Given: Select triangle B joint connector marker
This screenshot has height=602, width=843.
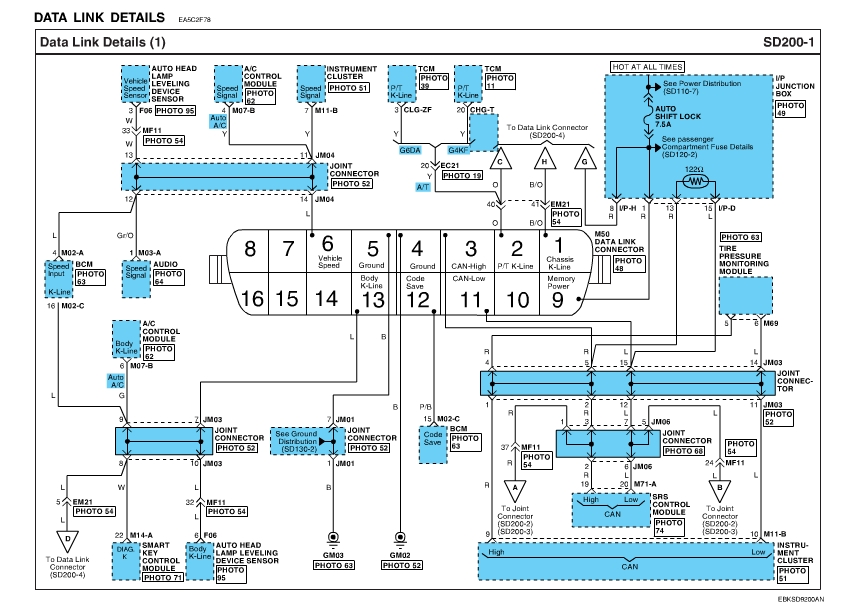Looking at the screenshot, I should coord(717,490).
